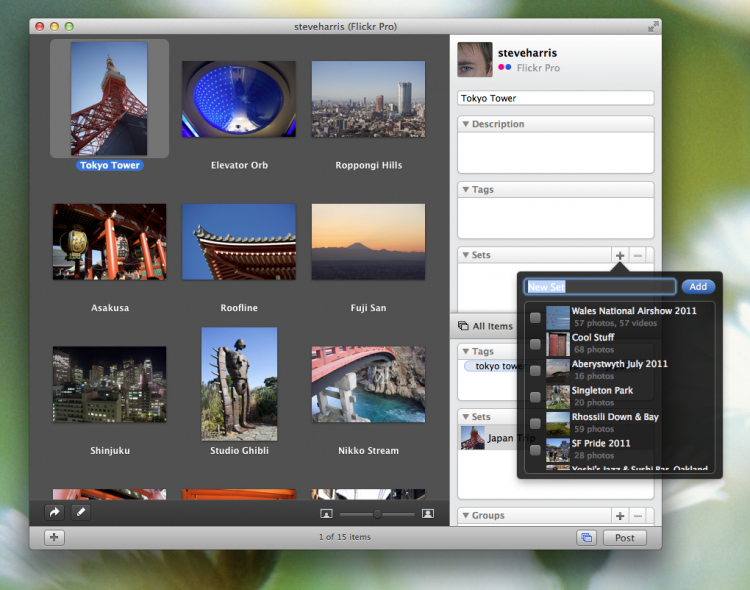
Task: Click the Elevator Orb caption label
Action: [x=239, y=165]
